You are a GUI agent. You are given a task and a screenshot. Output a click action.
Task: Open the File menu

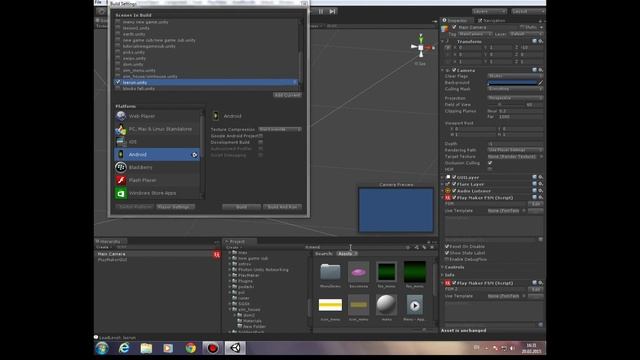point(98,2)
